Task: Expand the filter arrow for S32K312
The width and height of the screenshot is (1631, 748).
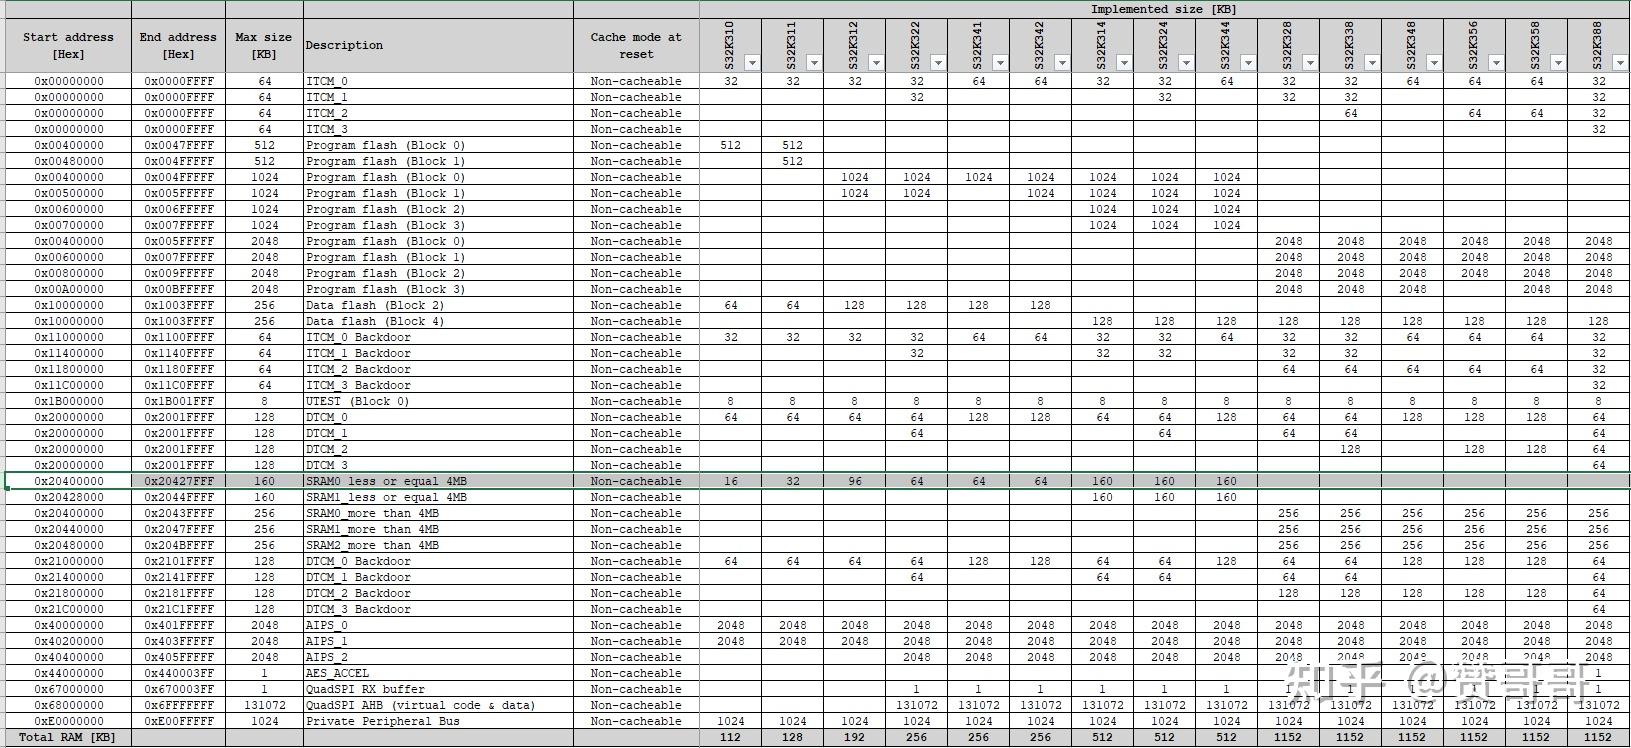Action: (x=876, y=63)
